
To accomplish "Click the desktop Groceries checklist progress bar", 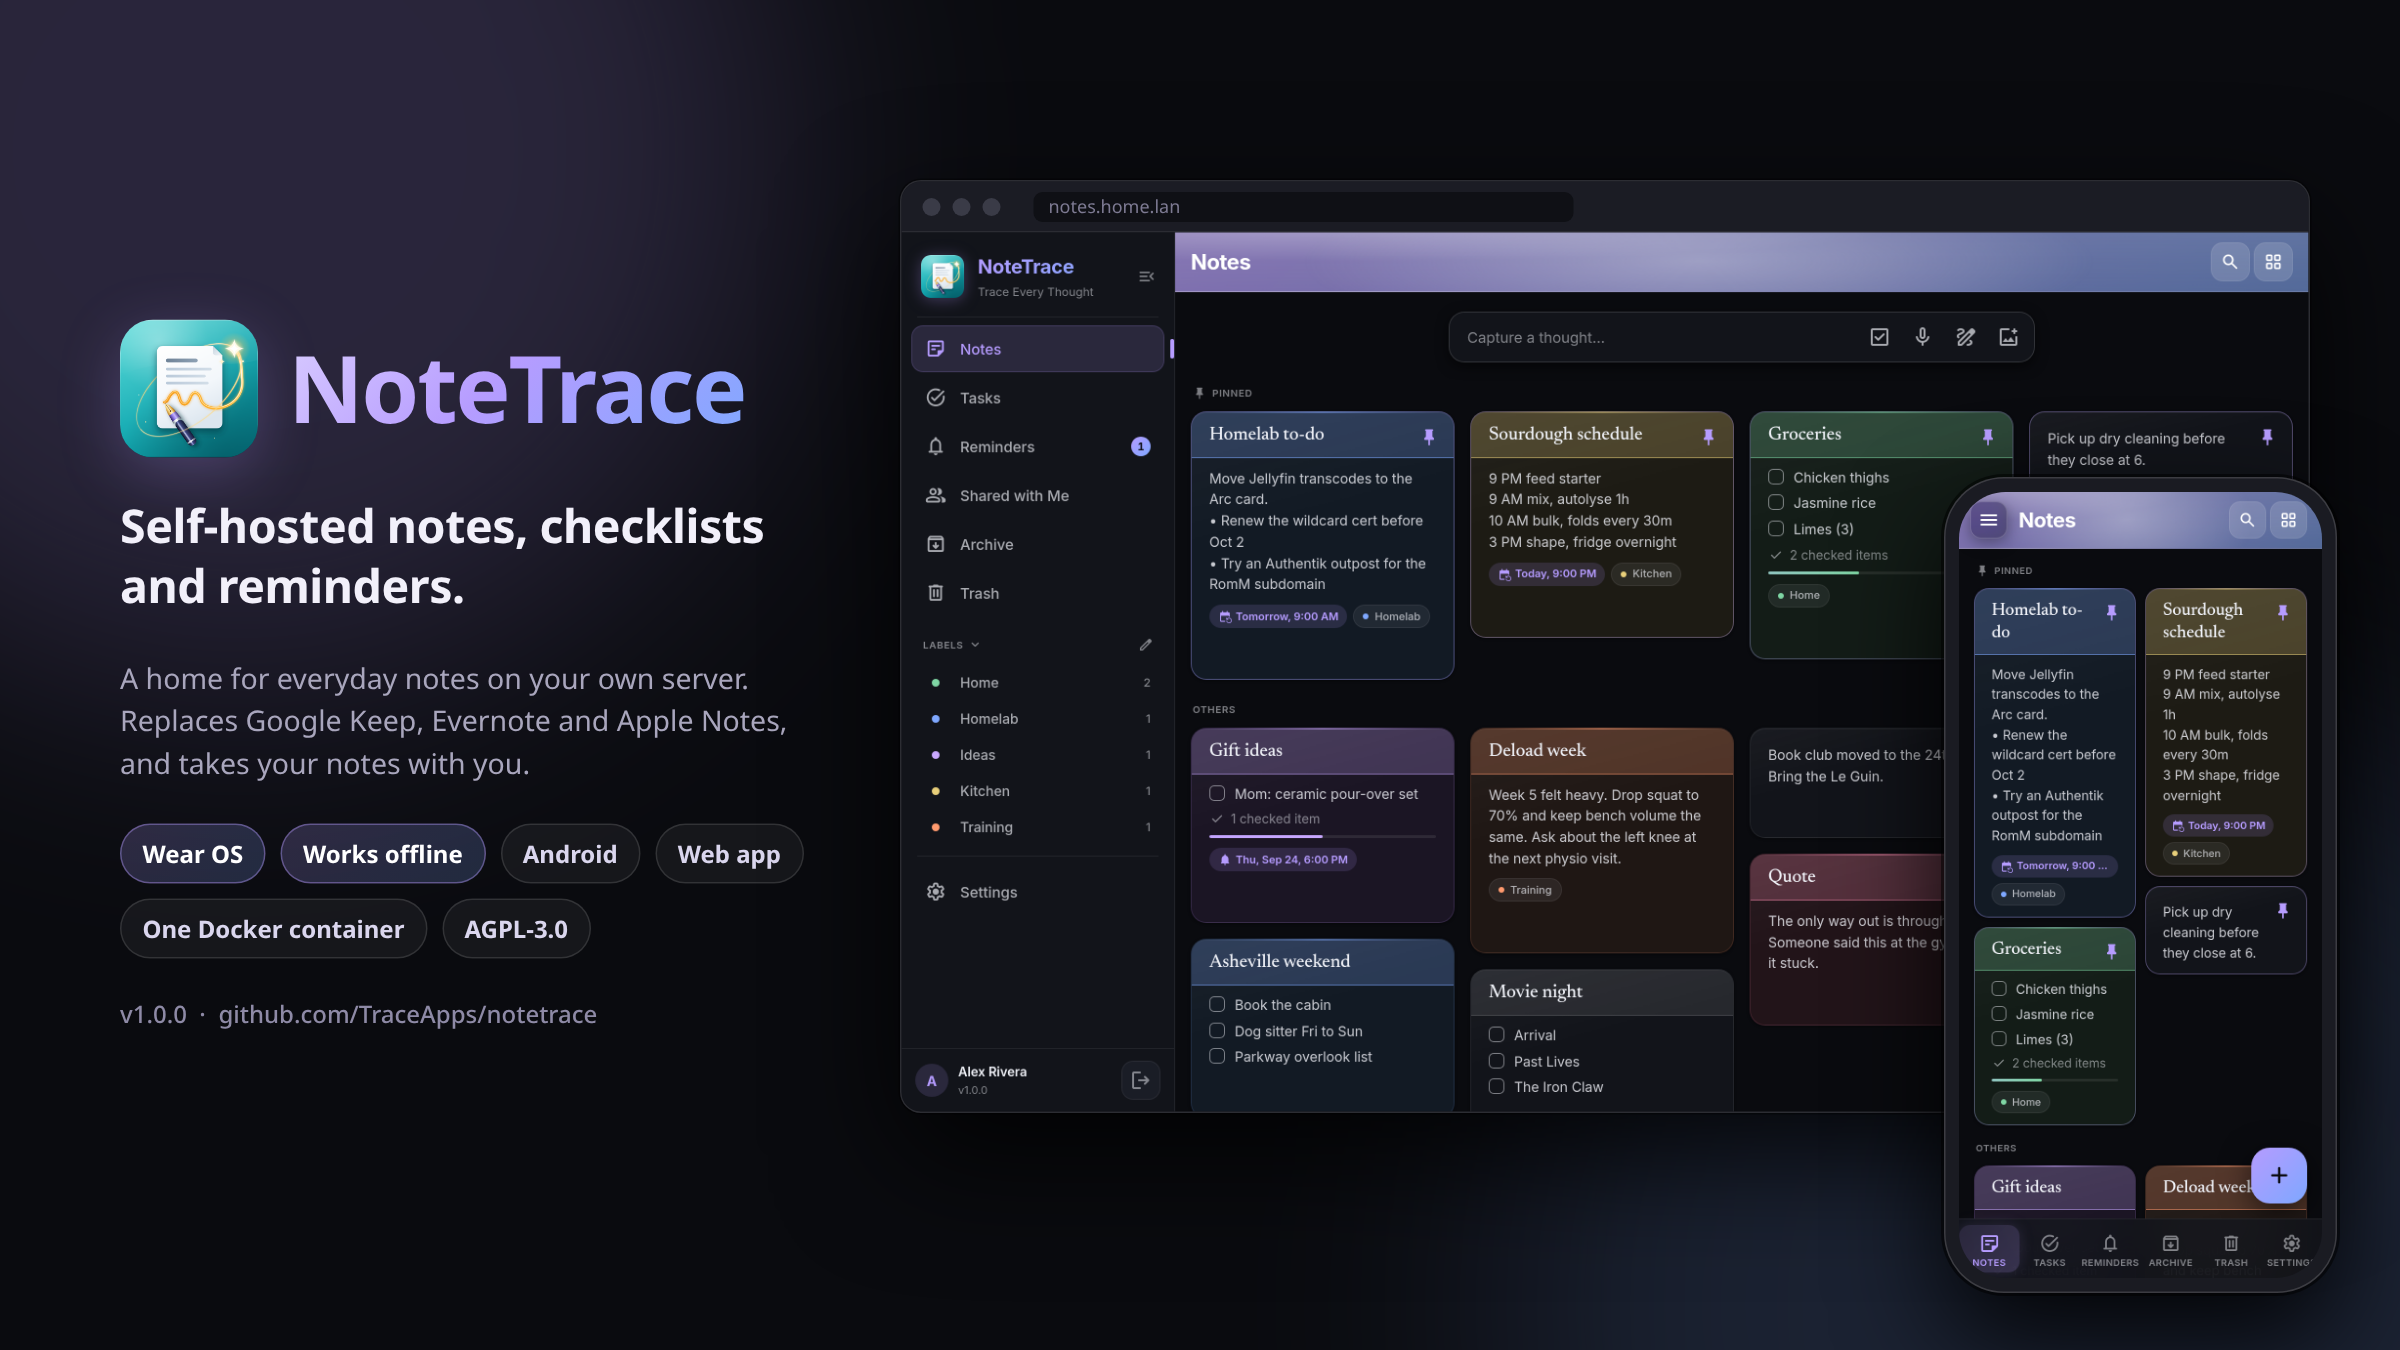I will pos(1856,573).
